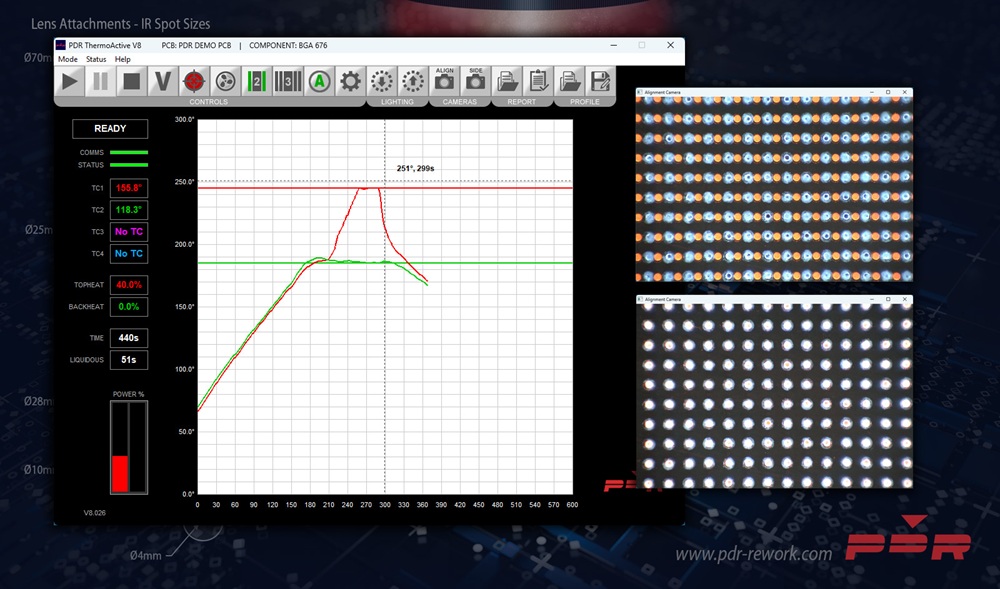Screen dimensions: 1000x589
Task: Click the clipboard checklist report icon
Action: 539,81
